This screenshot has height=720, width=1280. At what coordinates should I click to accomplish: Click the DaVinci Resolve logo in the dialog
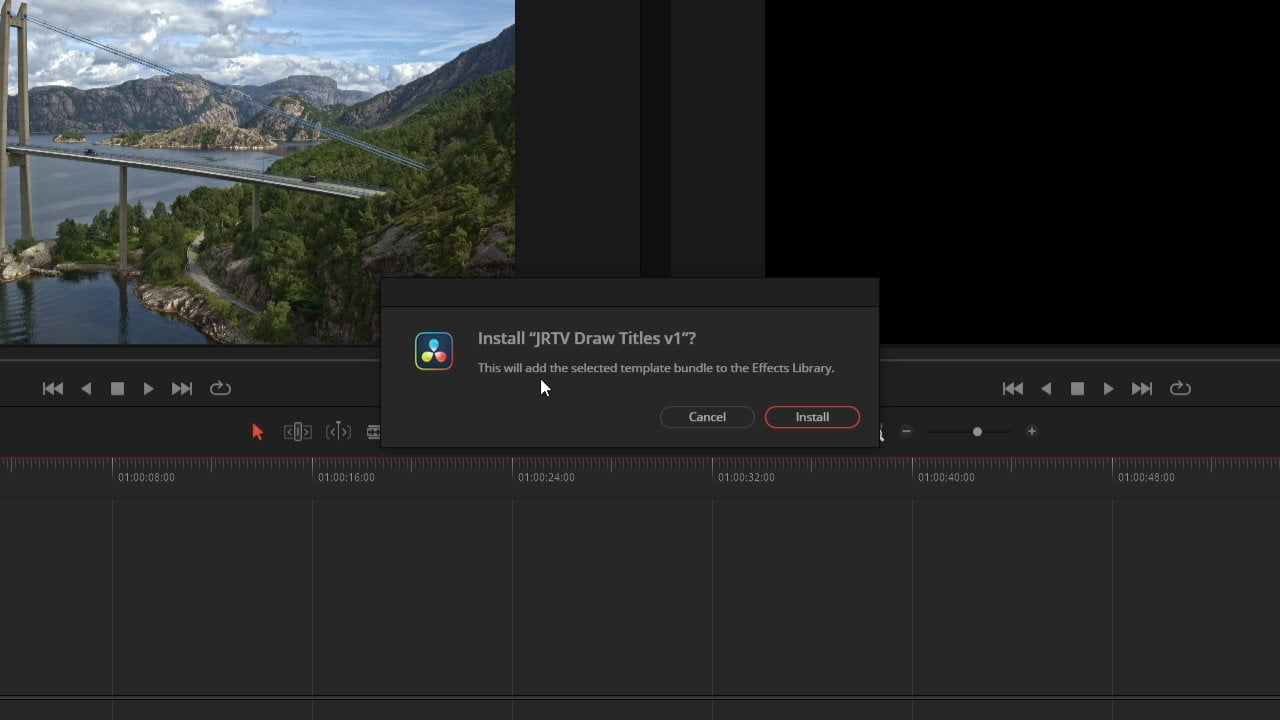pos(434,351)
